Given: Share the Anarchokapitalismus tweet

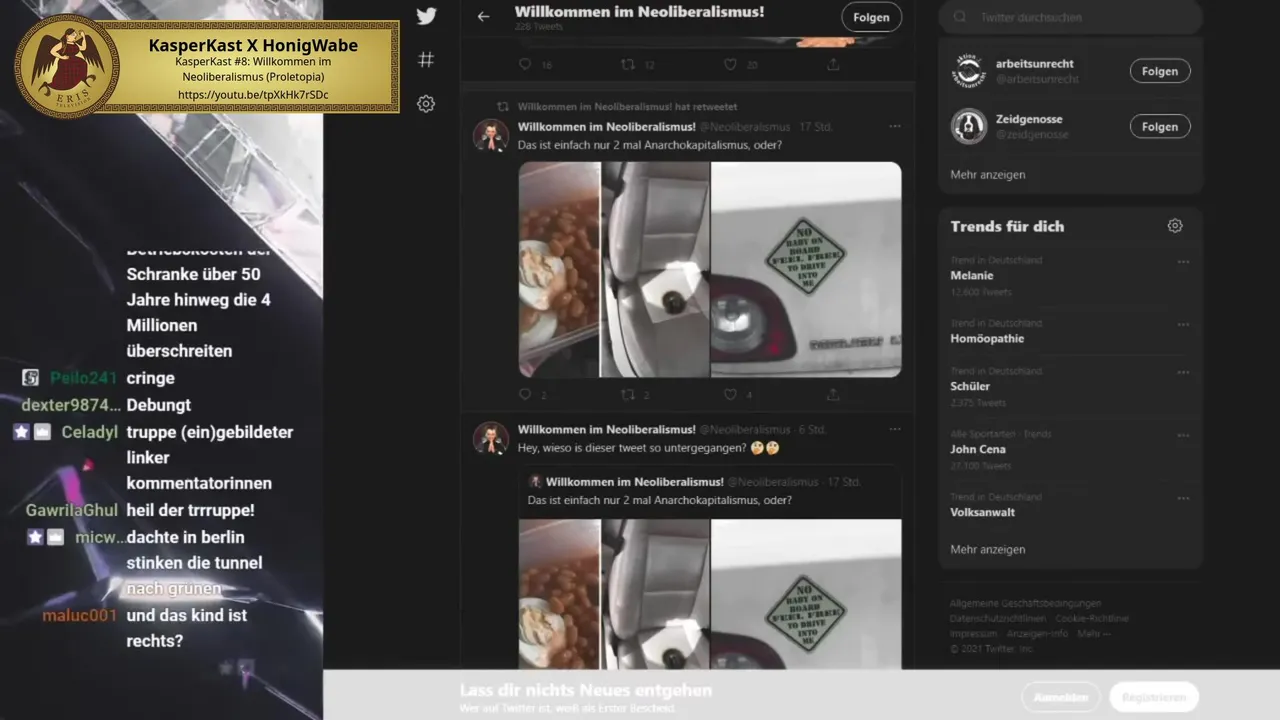Looking at the screenshot, I should 833,395.
